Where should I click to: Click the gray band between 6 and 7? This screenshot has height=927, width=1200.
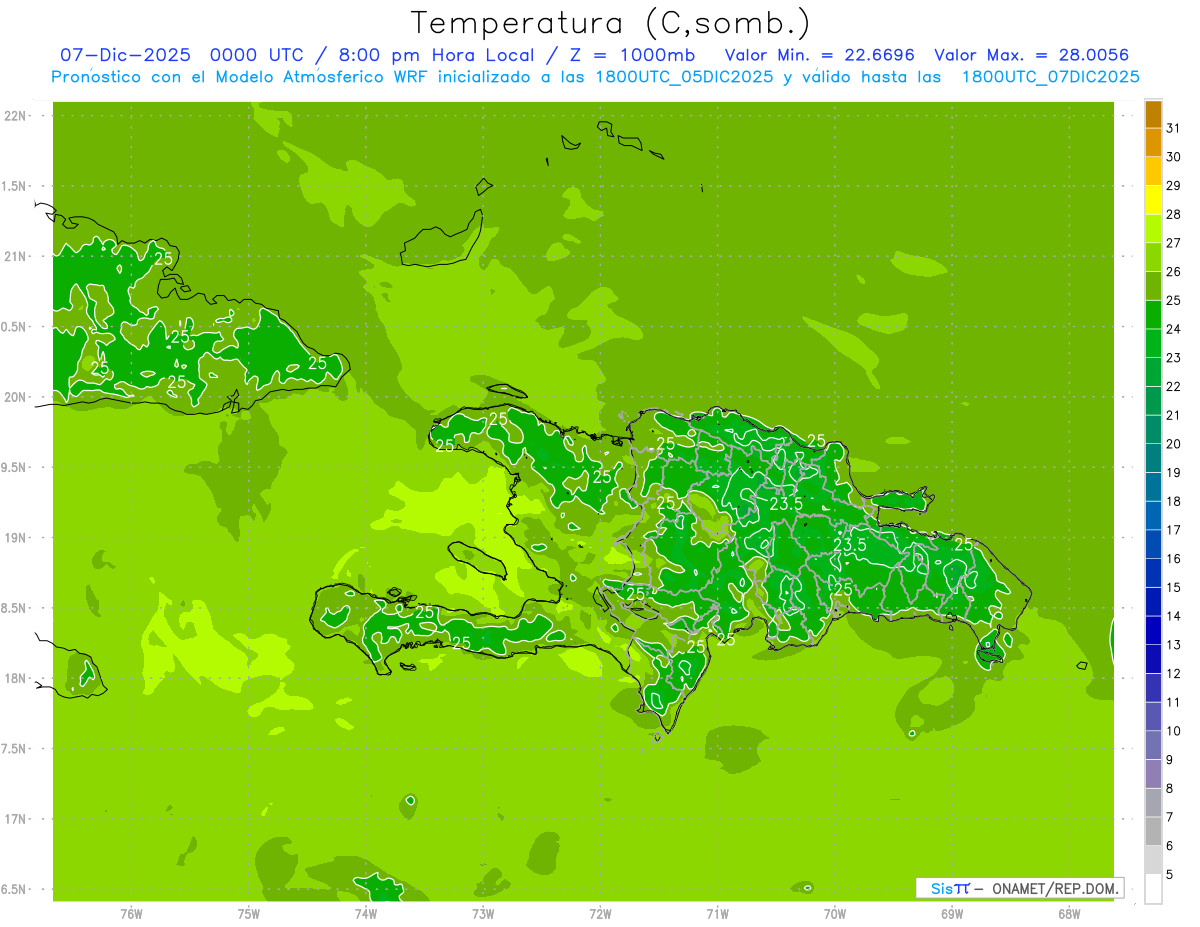pyautogui.click(x=1153, y=831)
